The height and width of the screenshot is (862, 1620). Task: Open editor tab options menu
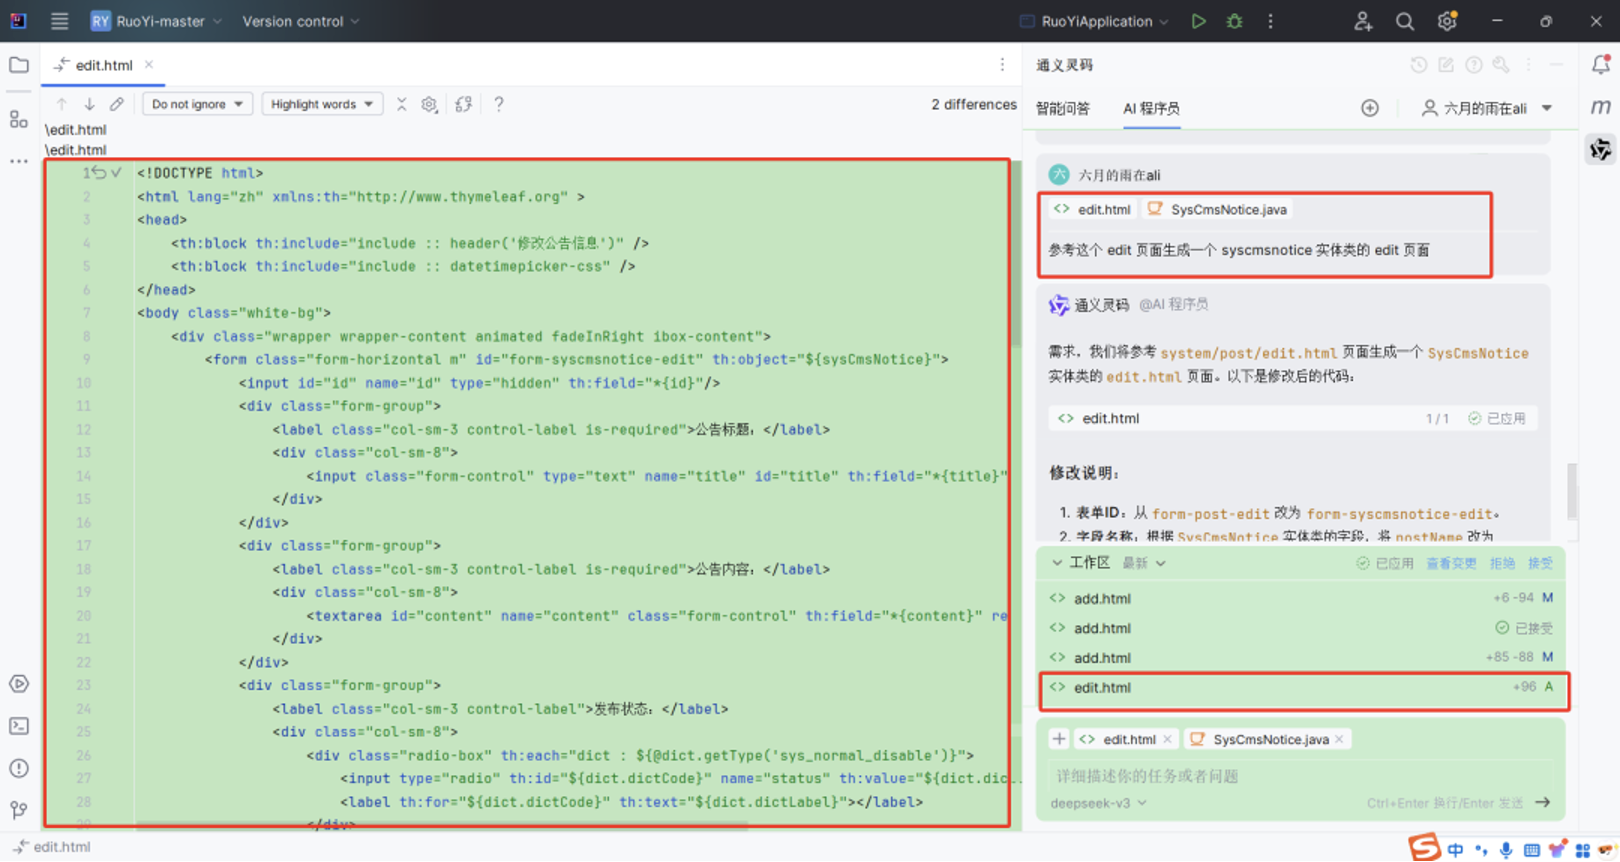1002,65
